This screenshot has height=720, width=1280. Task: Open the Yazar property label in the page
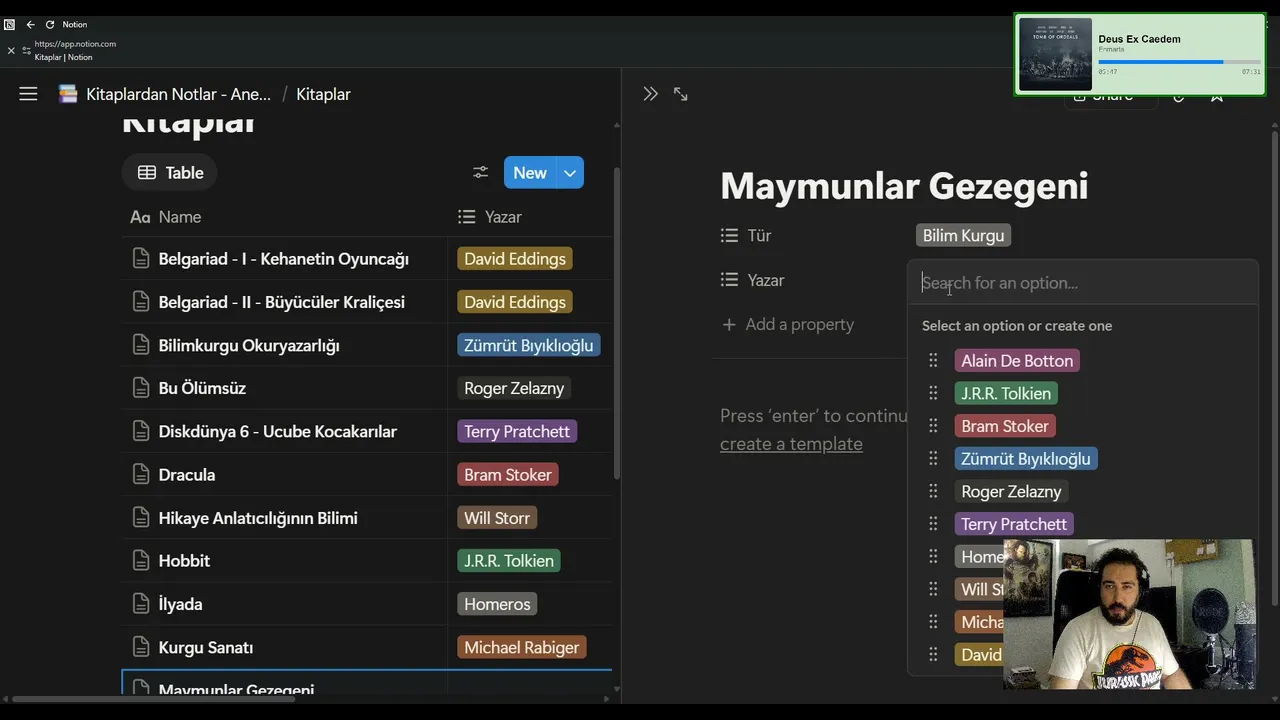click(753, 280)
